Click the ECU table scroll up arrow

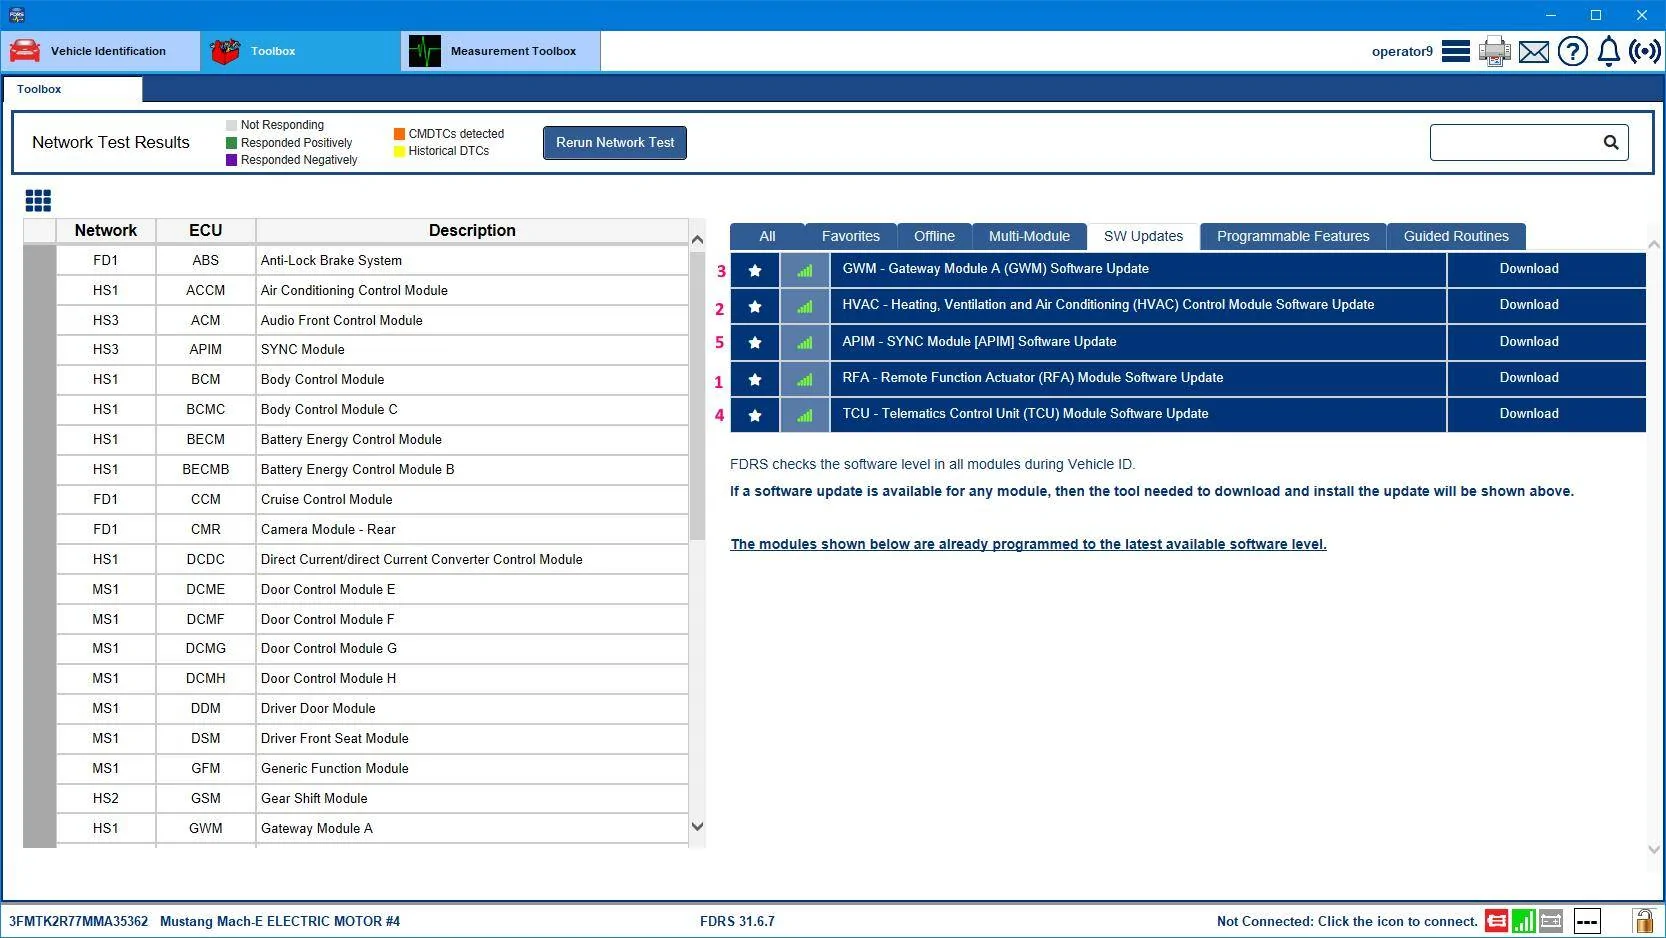tap(698, 239)
